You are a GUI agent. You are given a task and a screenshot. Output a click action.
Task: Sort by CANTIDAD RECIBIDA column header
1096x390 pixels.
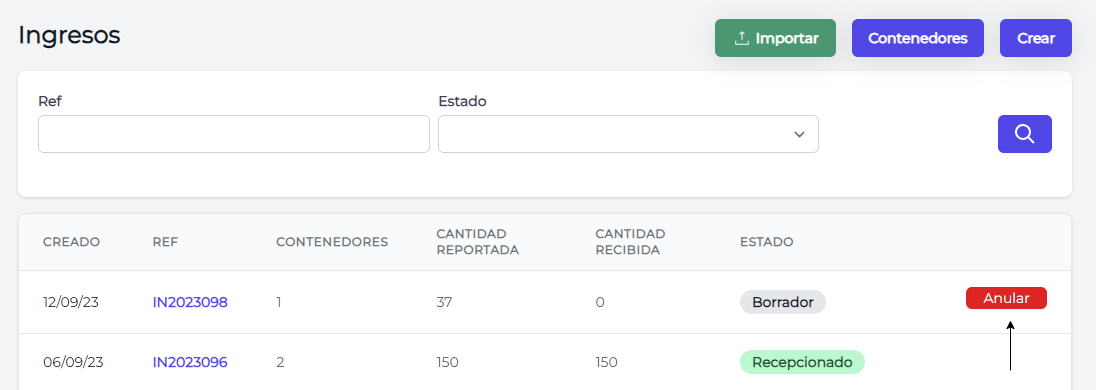630,242
